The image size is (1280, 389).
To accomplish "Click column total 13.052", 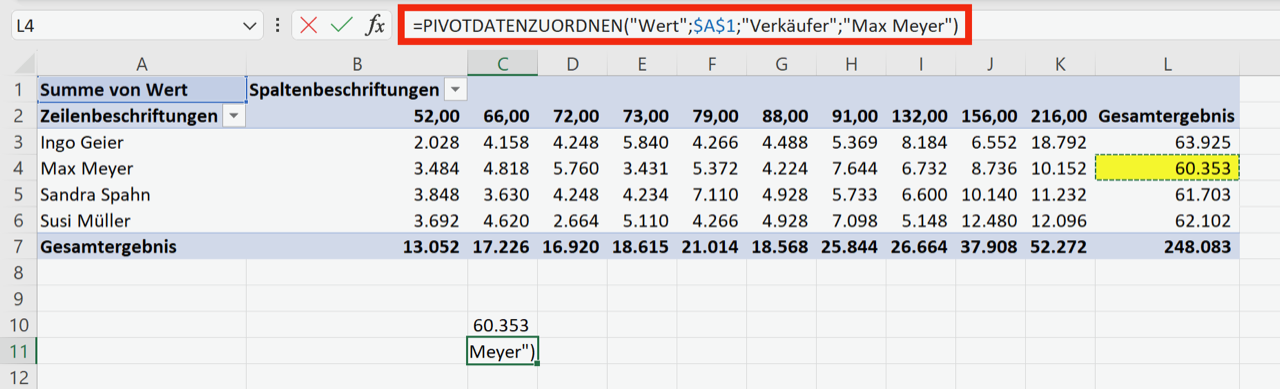I will pos(432,247).
